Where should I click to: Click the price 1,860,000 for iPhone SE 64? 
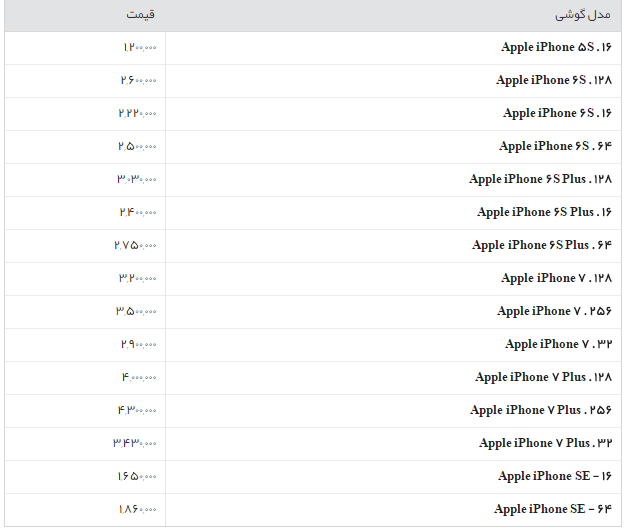138,510
